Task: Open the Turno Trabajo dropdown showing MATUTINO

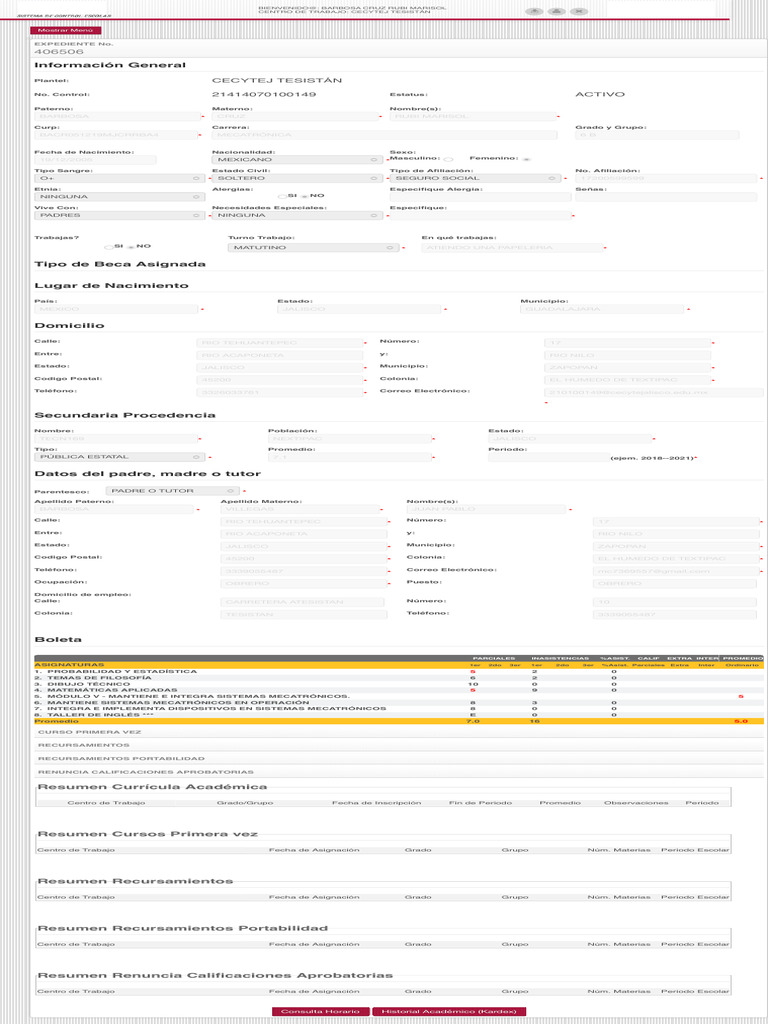Action: point(313,248)
